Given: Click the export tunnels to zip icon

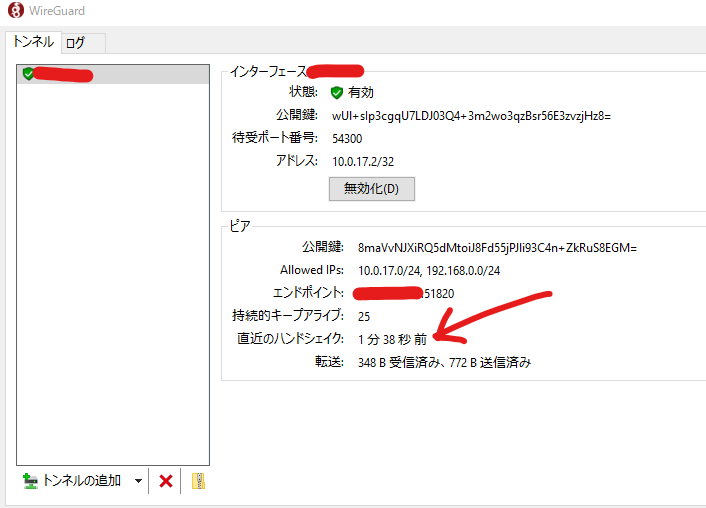Looking at the screenshot, I should pos(198,481).
